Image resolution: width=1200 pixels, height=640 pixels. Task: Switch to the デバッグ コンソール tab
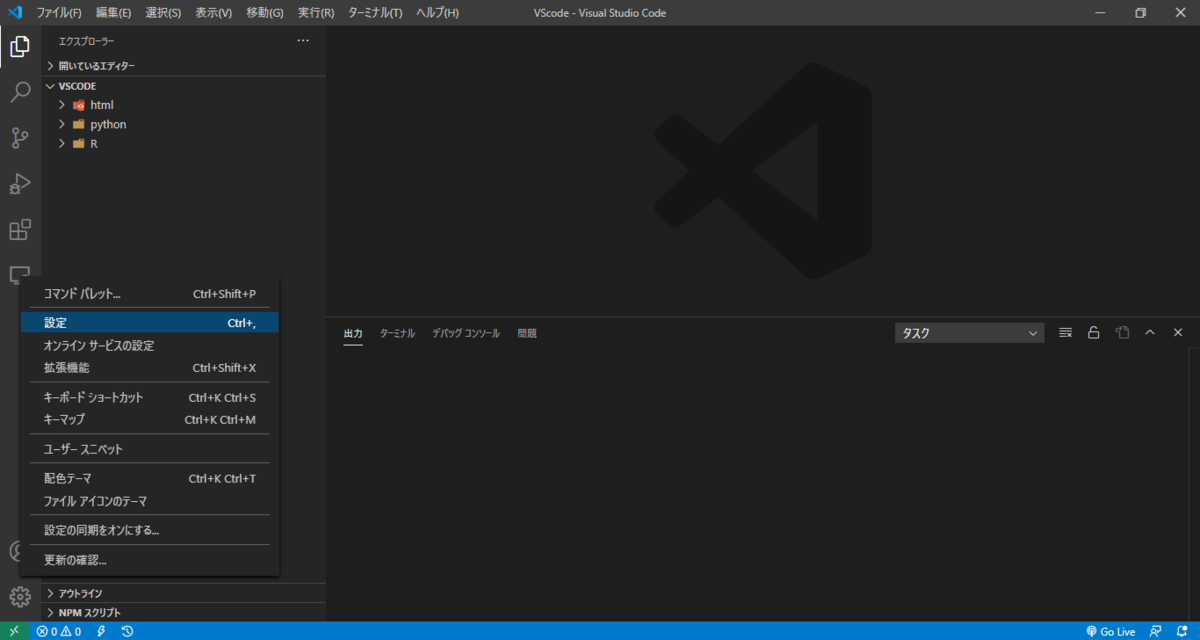tap(466, 333)
